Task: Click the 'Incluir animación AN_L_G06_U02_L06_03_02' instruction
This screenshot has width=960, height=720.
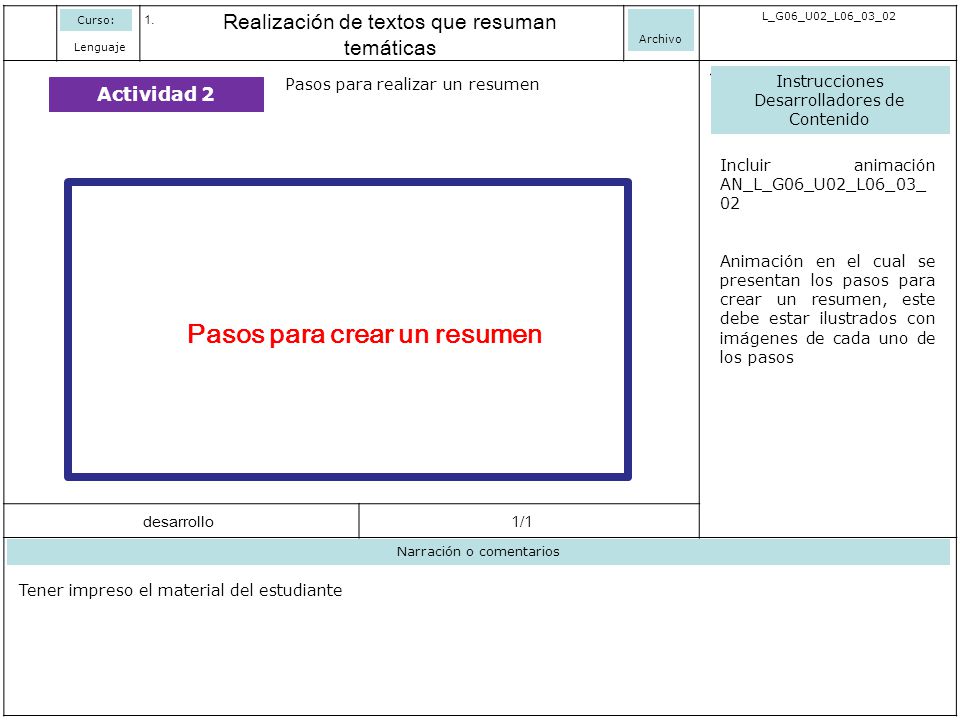Action: 827,184
